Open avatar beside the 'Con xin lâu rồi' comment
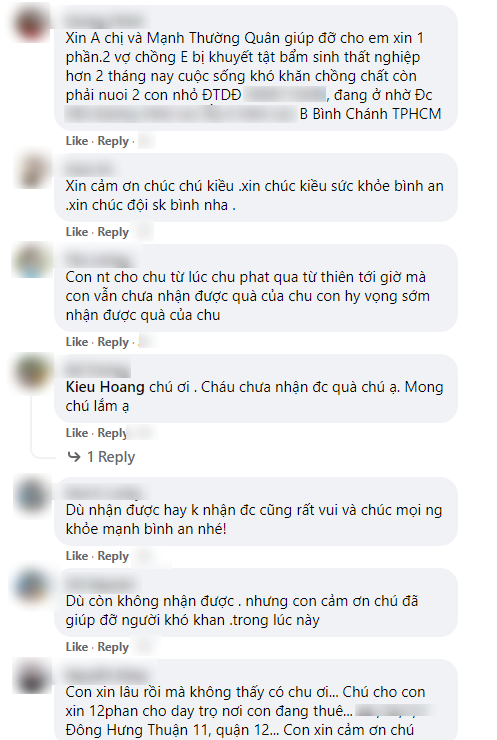The image size is (497, 740). click(32, 677)
